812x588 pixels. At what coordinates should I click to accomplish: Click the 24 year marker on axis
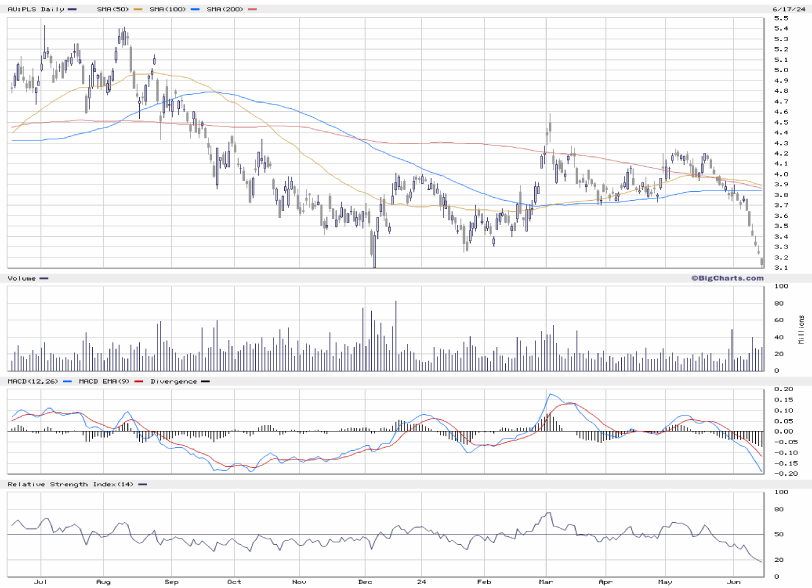(424, 581)
